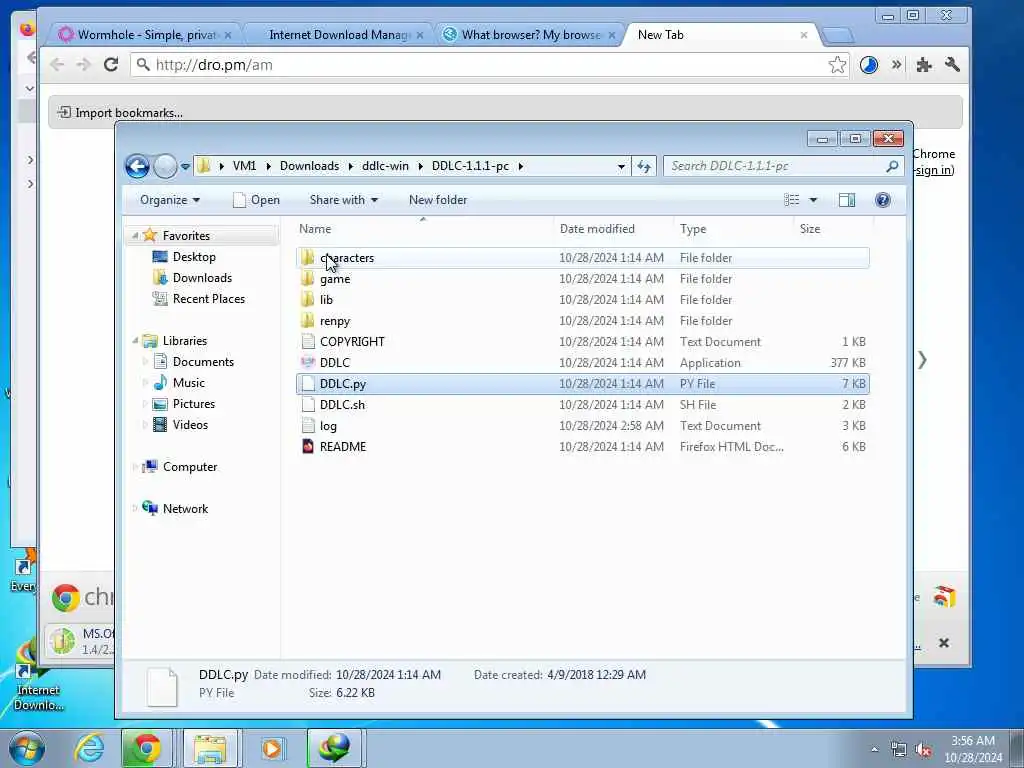The image size is (1024, 768).
Task: Show hidden system tray icons
Action: 874,749
